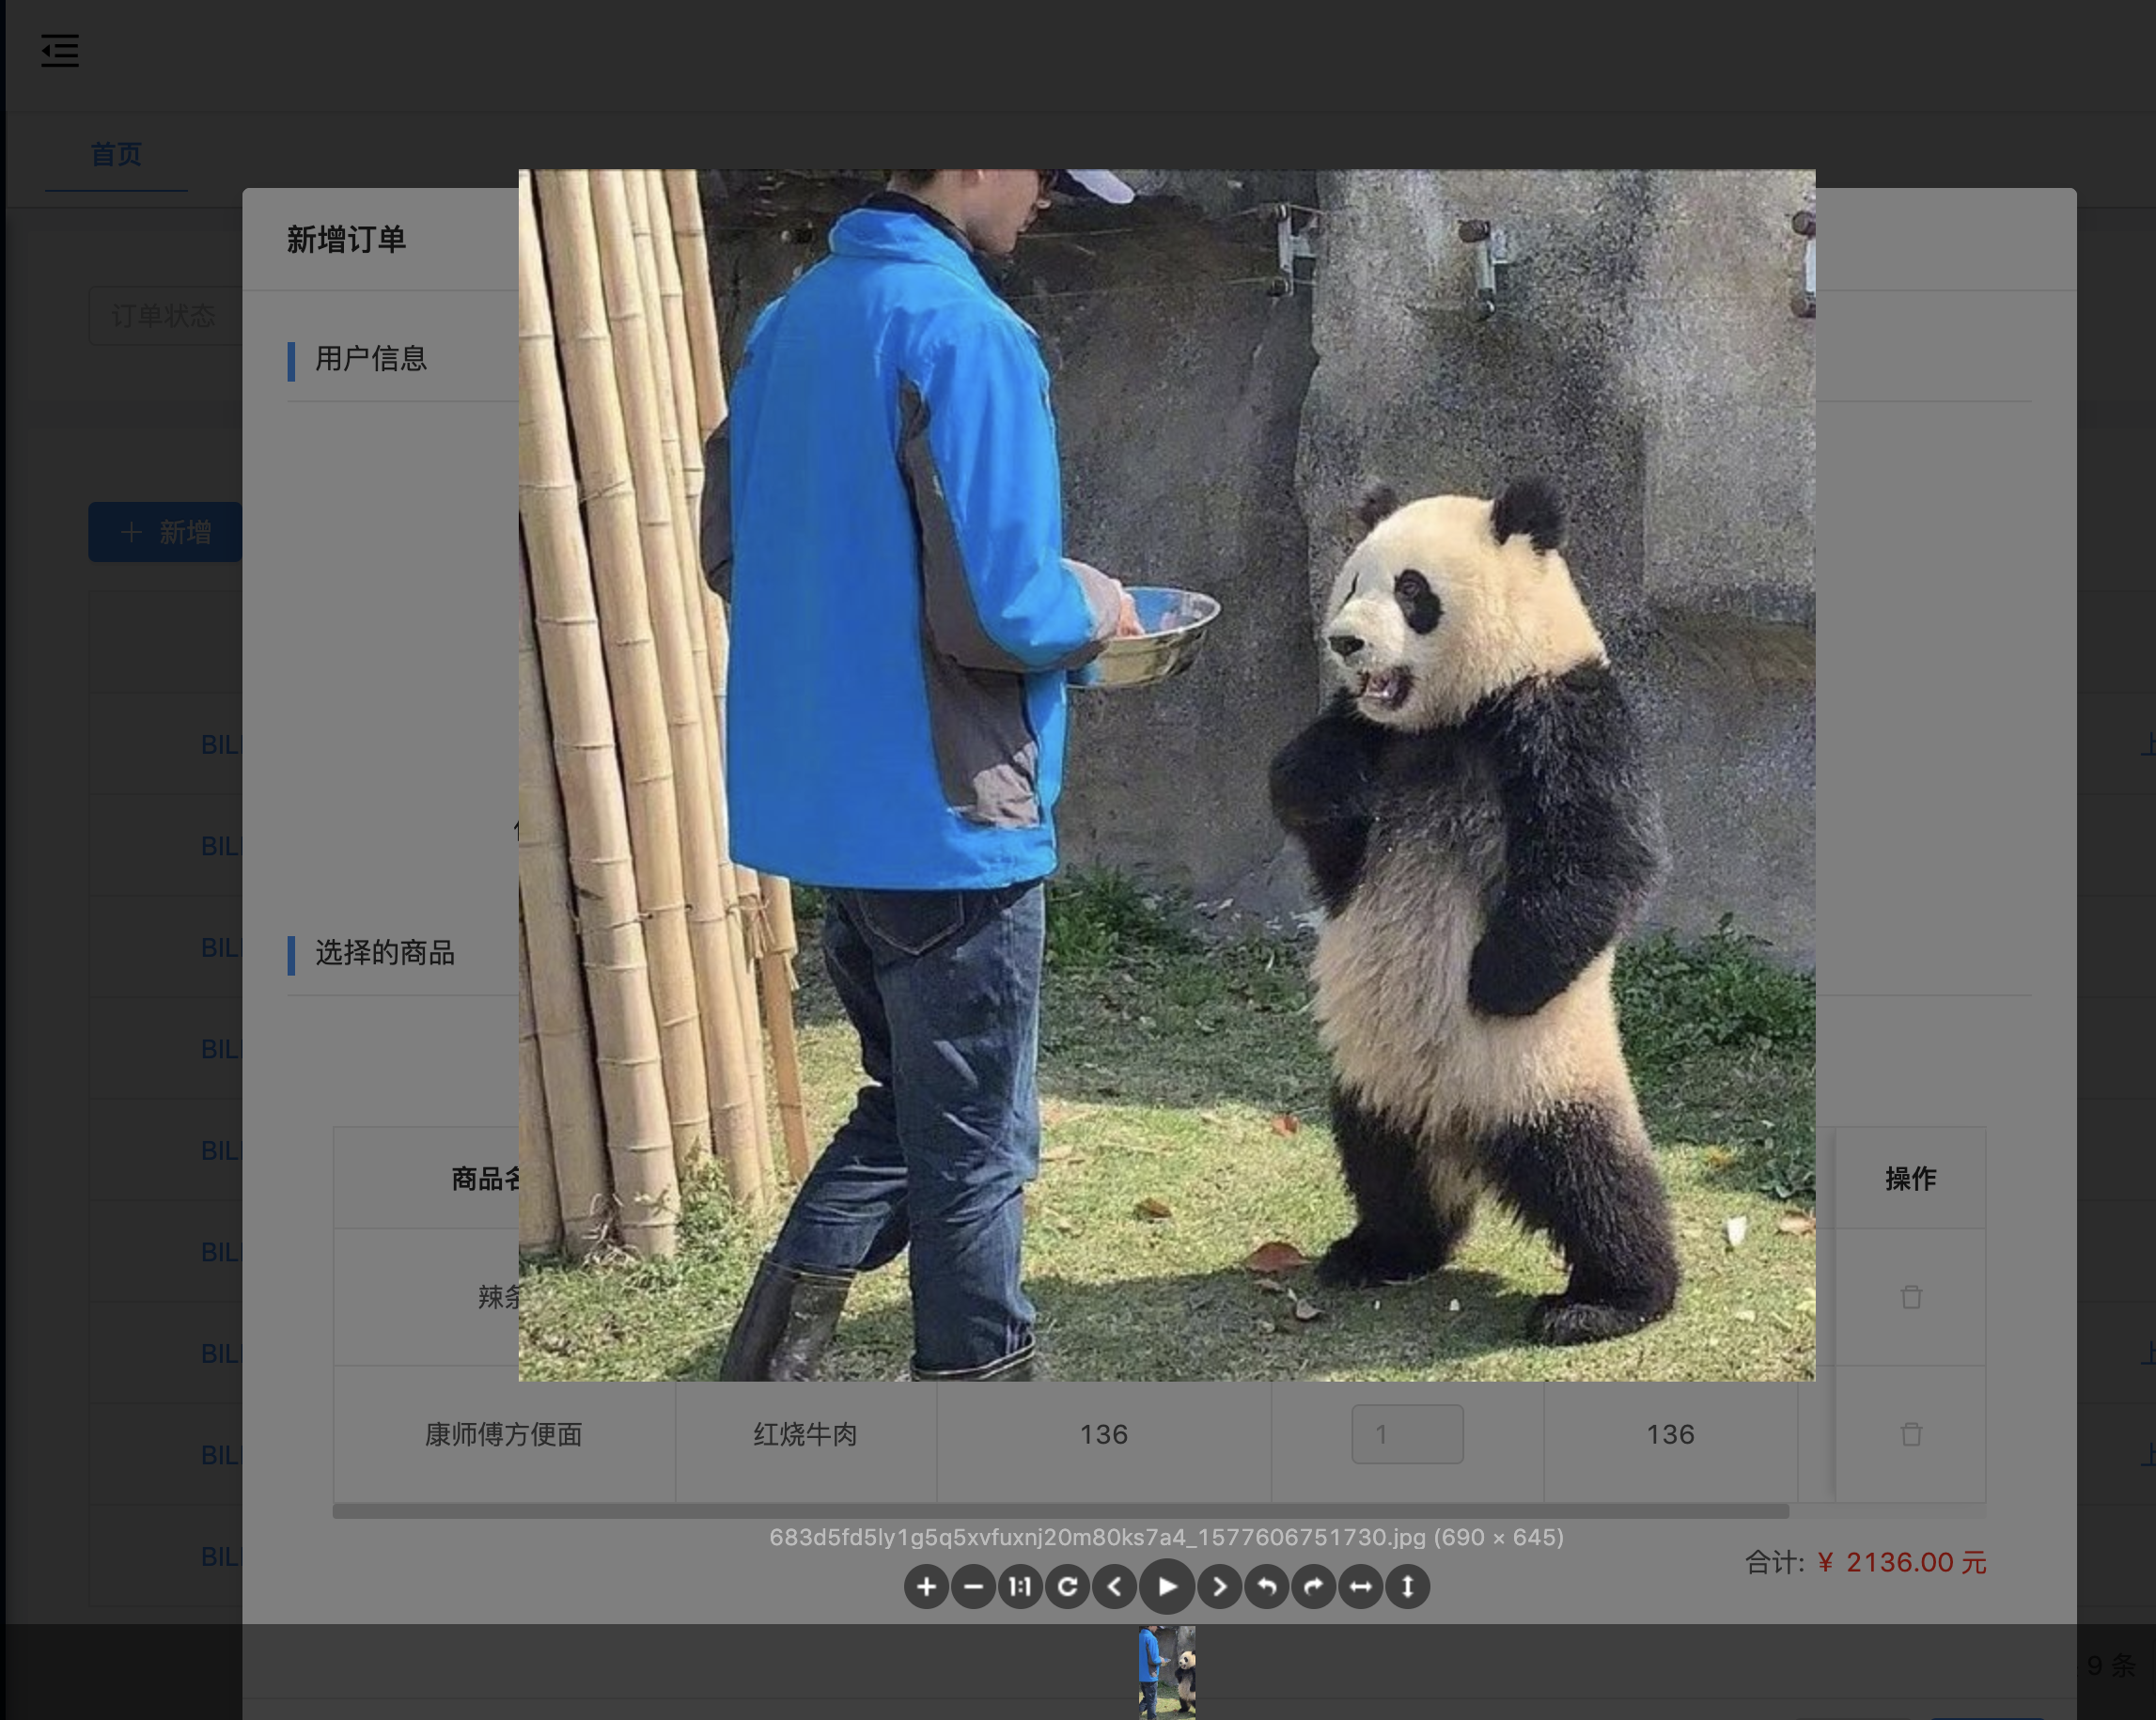
Task: Open the 订单状态 dropdown filter
Action: coord(165,316)
